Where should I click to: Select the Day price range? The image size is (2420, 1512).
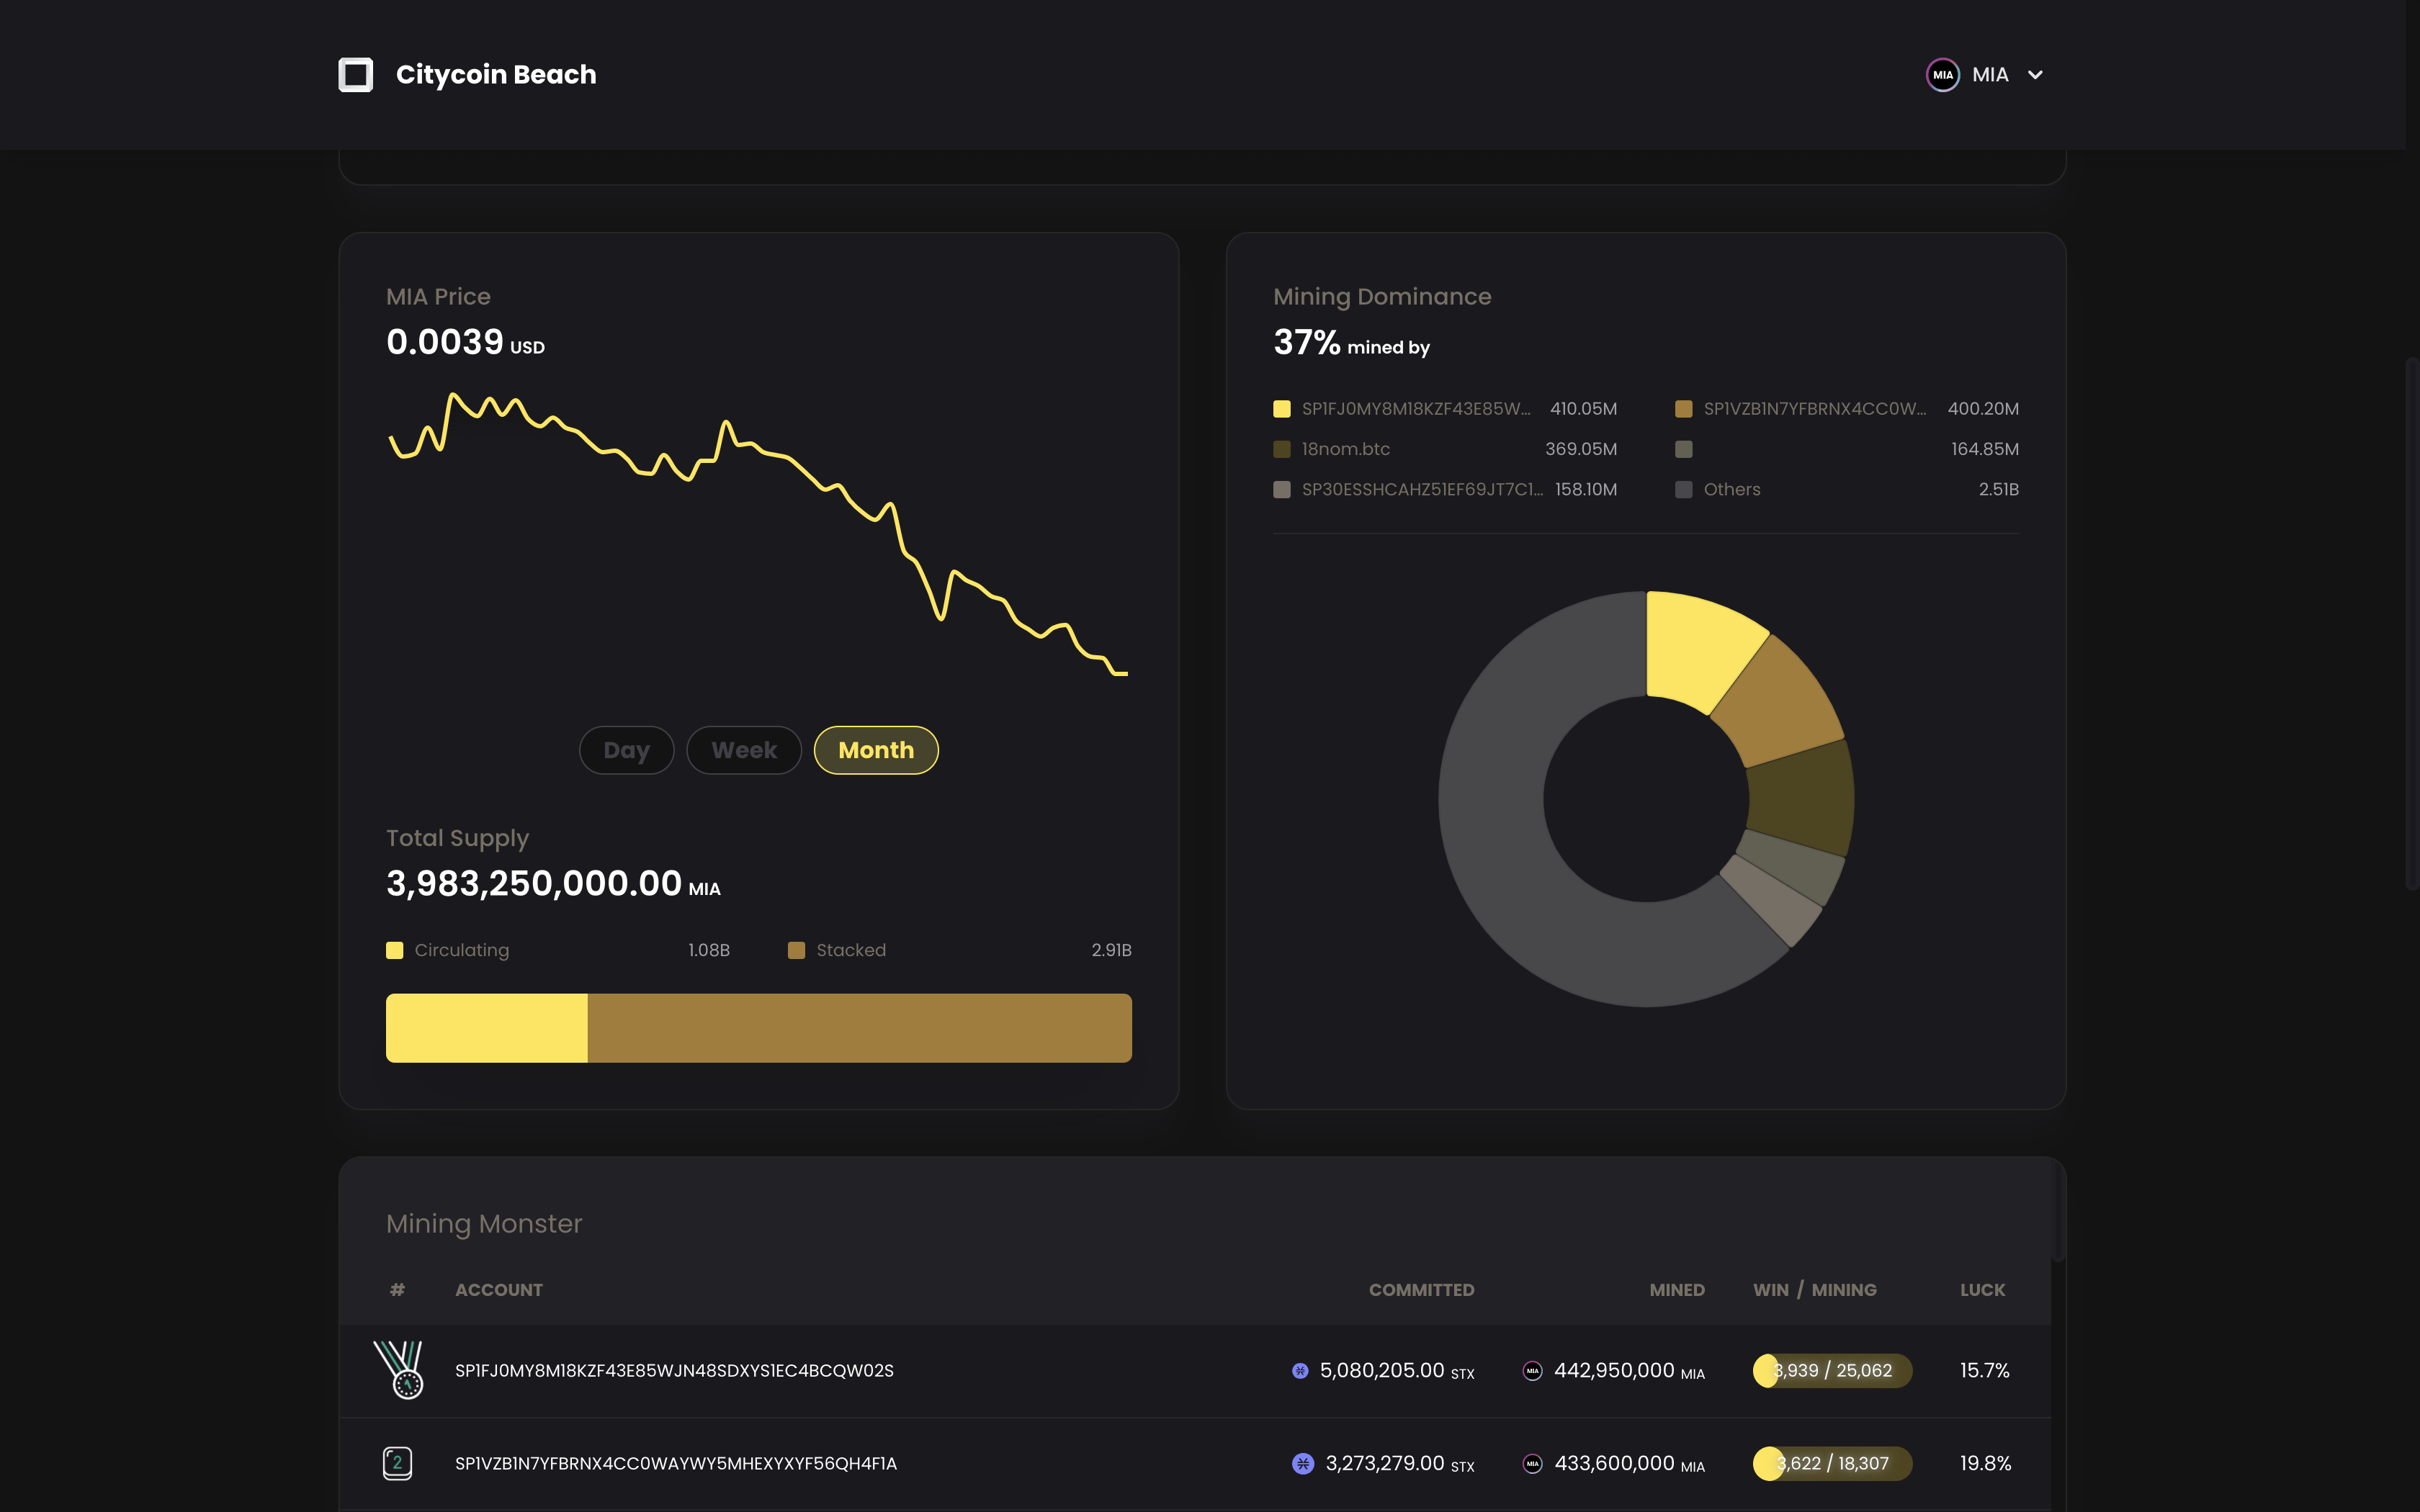pos(626,750)
